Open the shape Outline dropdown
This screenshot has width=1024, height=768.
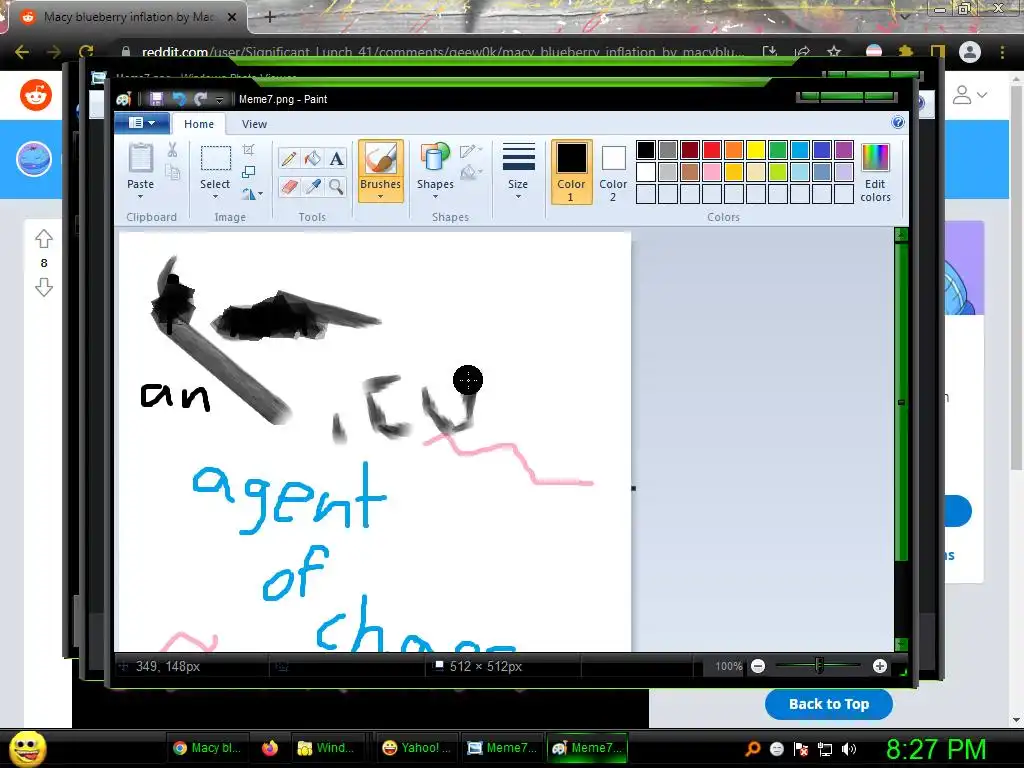coord(471,151)
